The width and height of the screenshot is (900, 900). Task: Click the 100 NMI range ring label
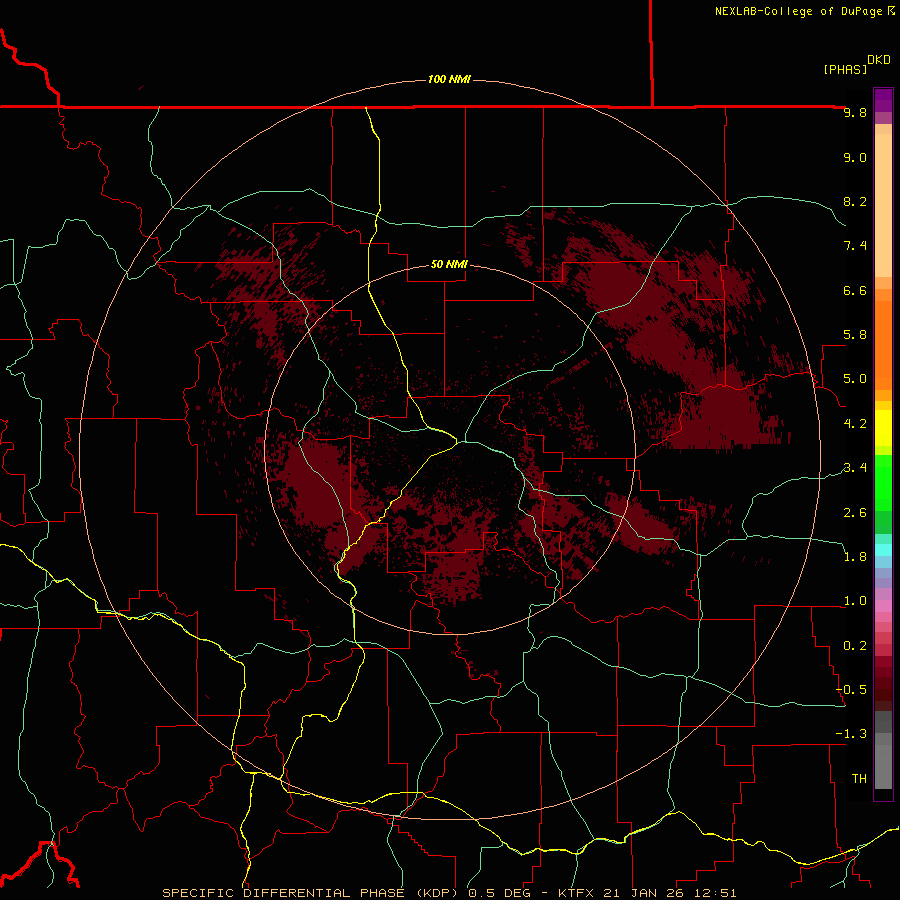[449, 79]
